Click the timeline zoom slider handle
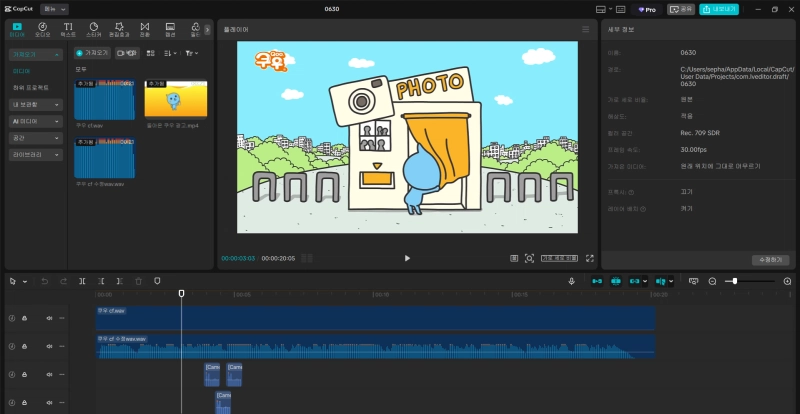Screen dimensions: 800x414 (x=735, y=282)
